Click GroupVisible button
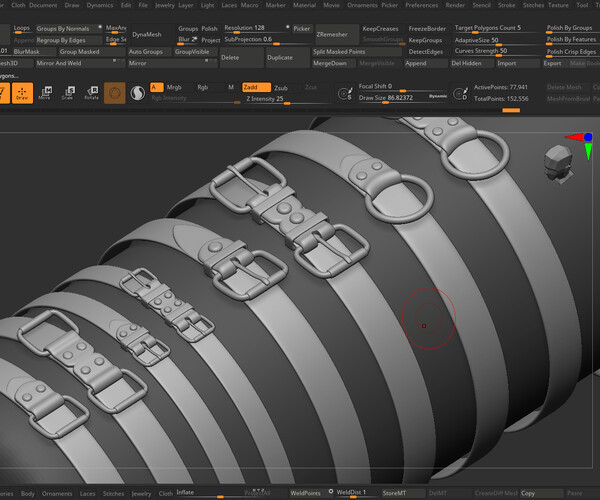This screenshot has height=500, width=600. (196, 52)
